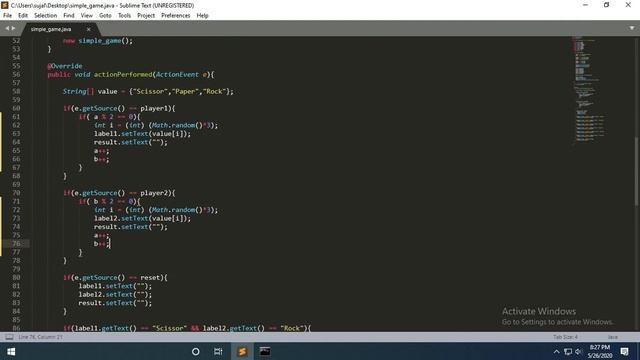Click line number 60 in gutter
Image resolution: width=640 pixels, height=360 pixels.
[16, 108]
